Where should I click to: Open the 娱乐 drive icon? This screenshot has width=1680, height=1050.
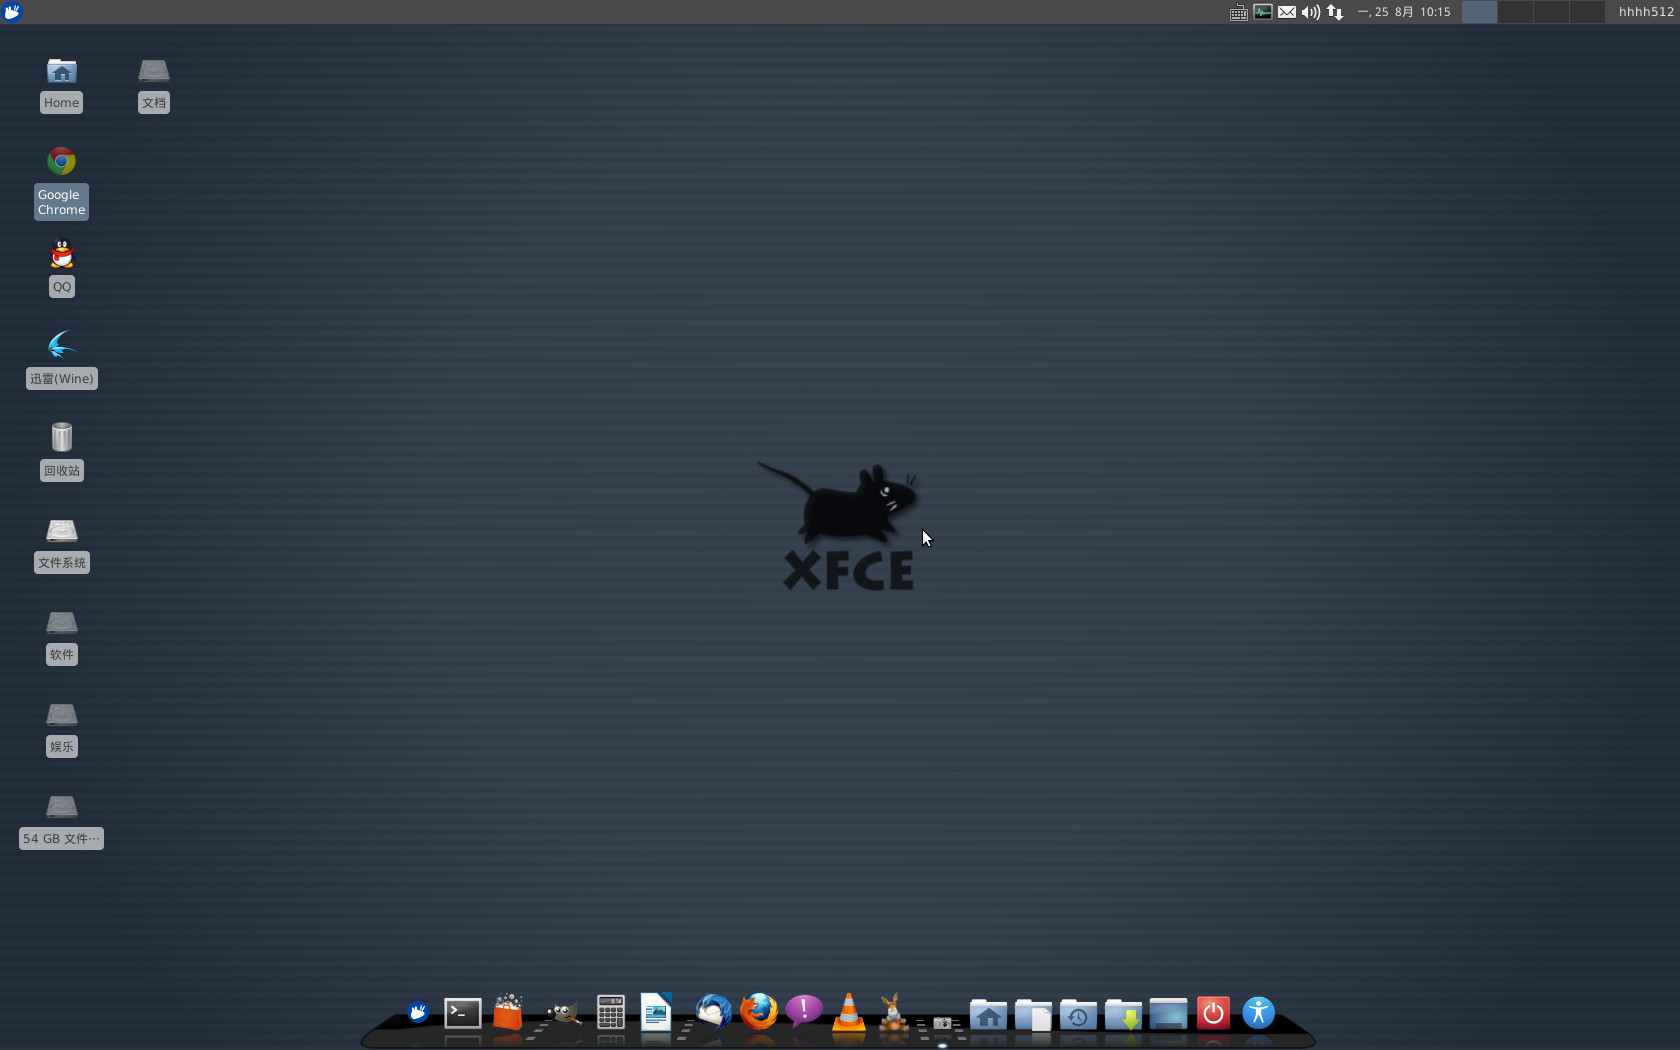[61, 715]
